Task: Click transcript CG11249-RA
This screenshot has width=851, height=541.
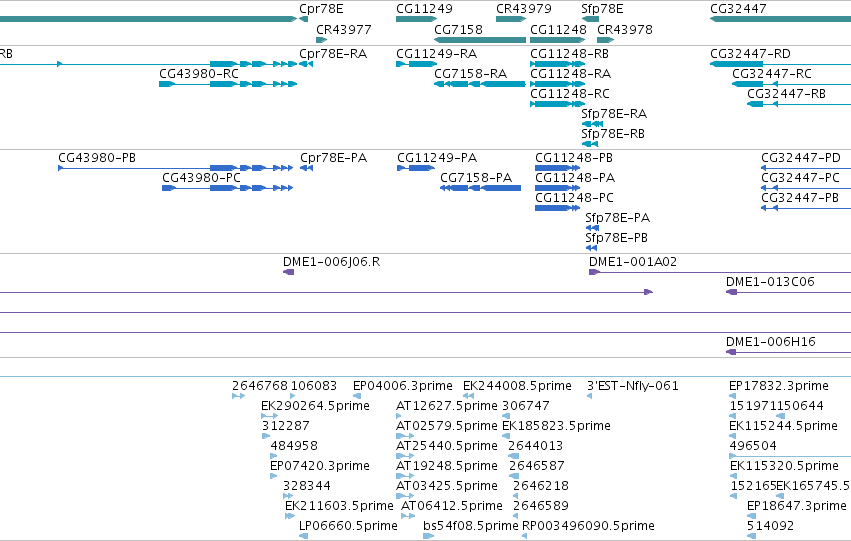Action: point(436,54)
